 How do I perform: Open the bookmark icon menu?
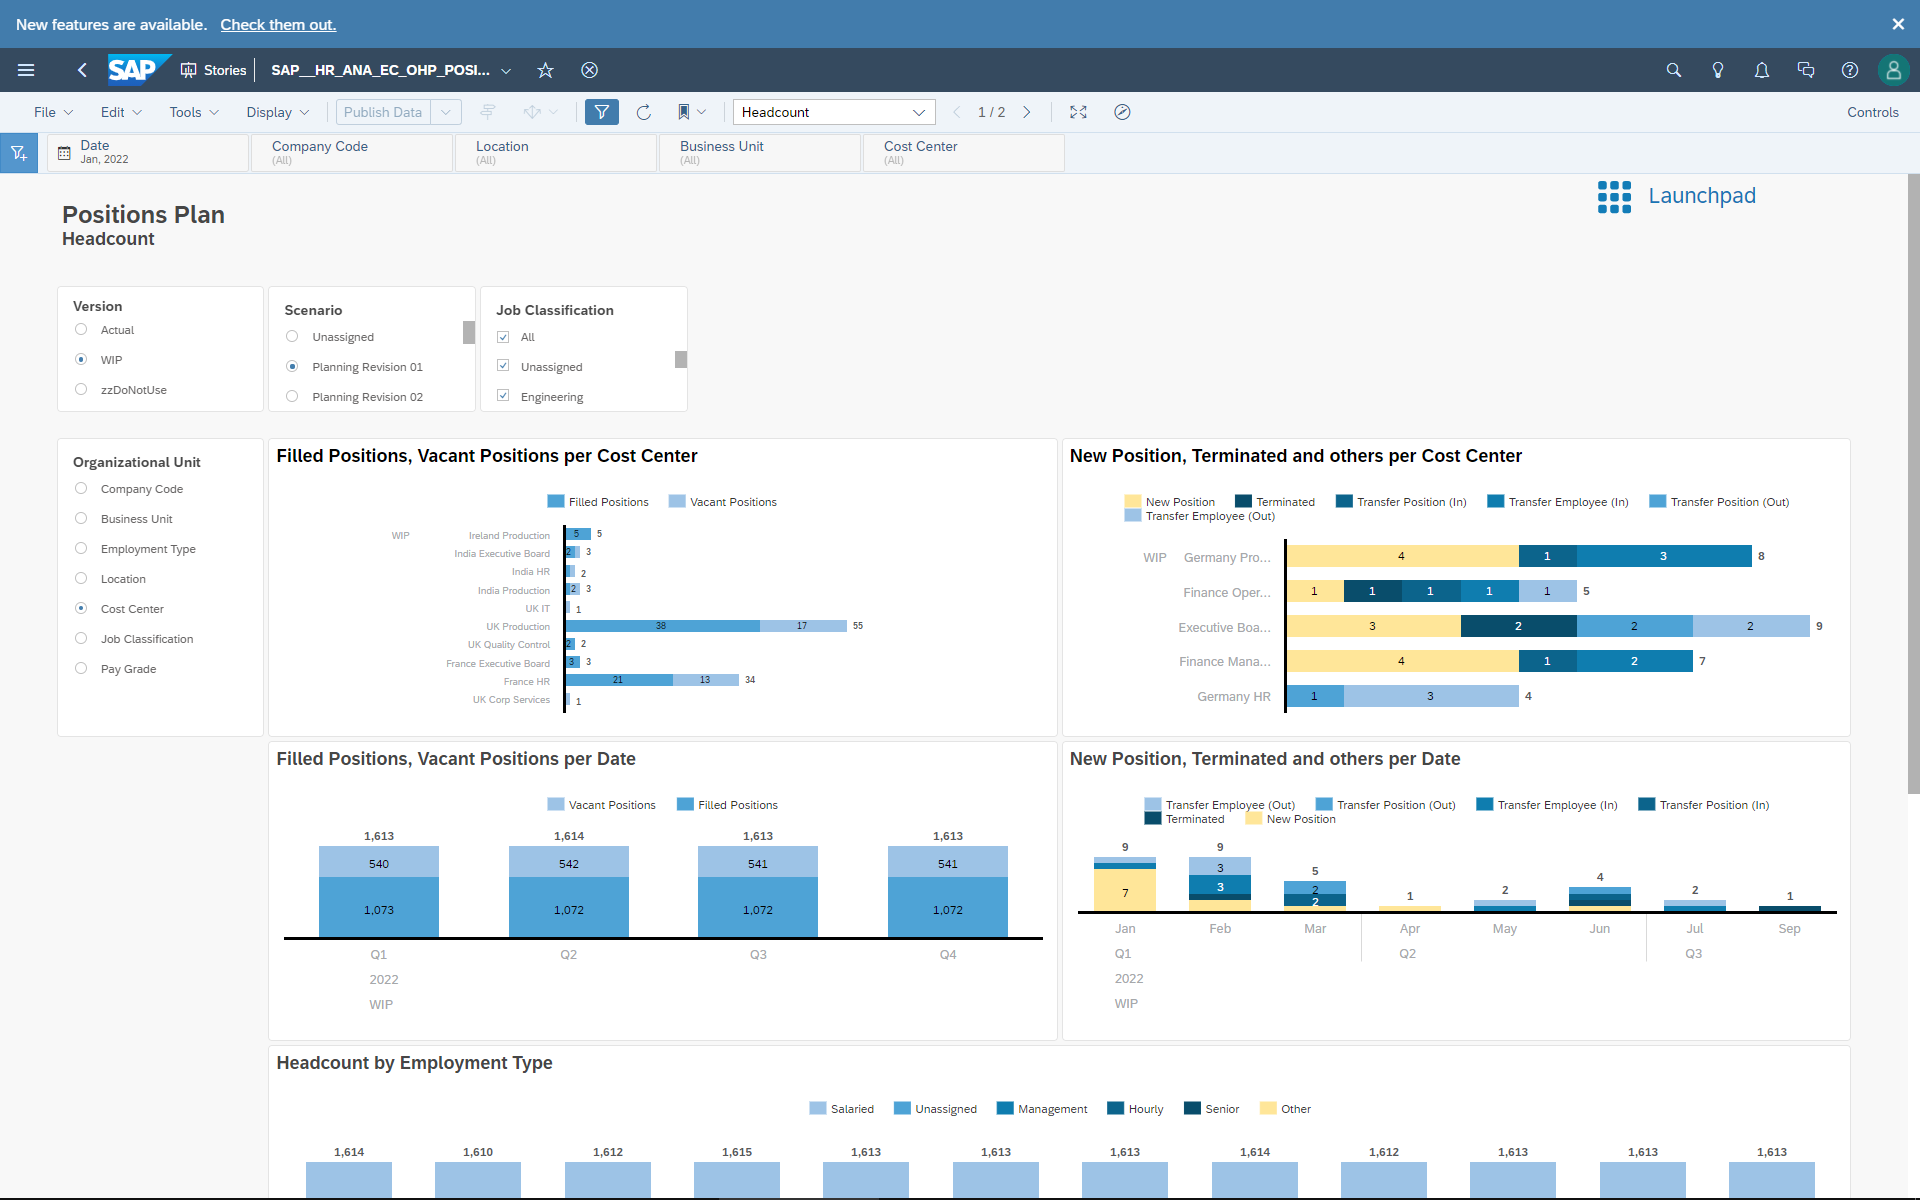point(684,112)
